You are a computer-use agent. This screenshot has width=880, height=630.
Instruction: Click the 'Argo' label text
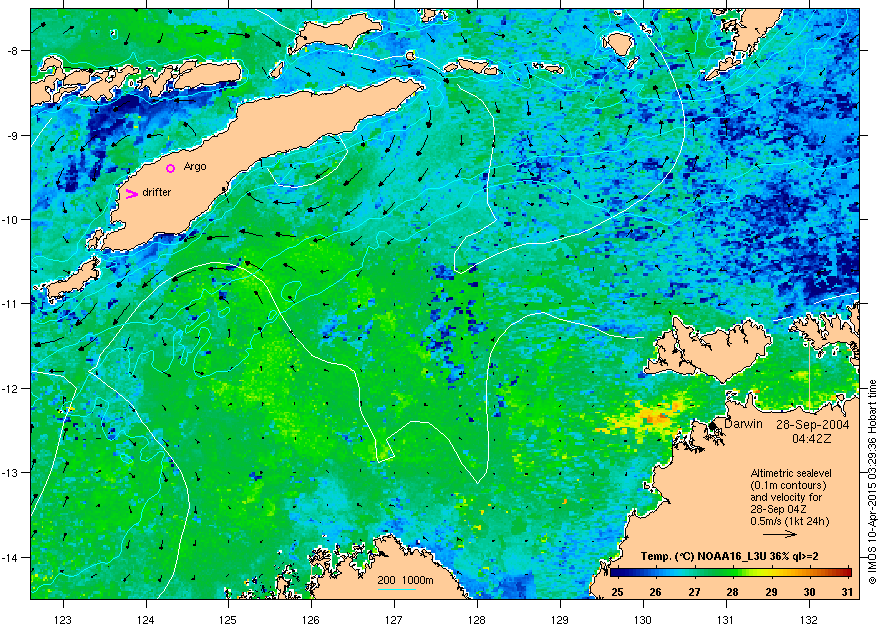pos(195,166)
